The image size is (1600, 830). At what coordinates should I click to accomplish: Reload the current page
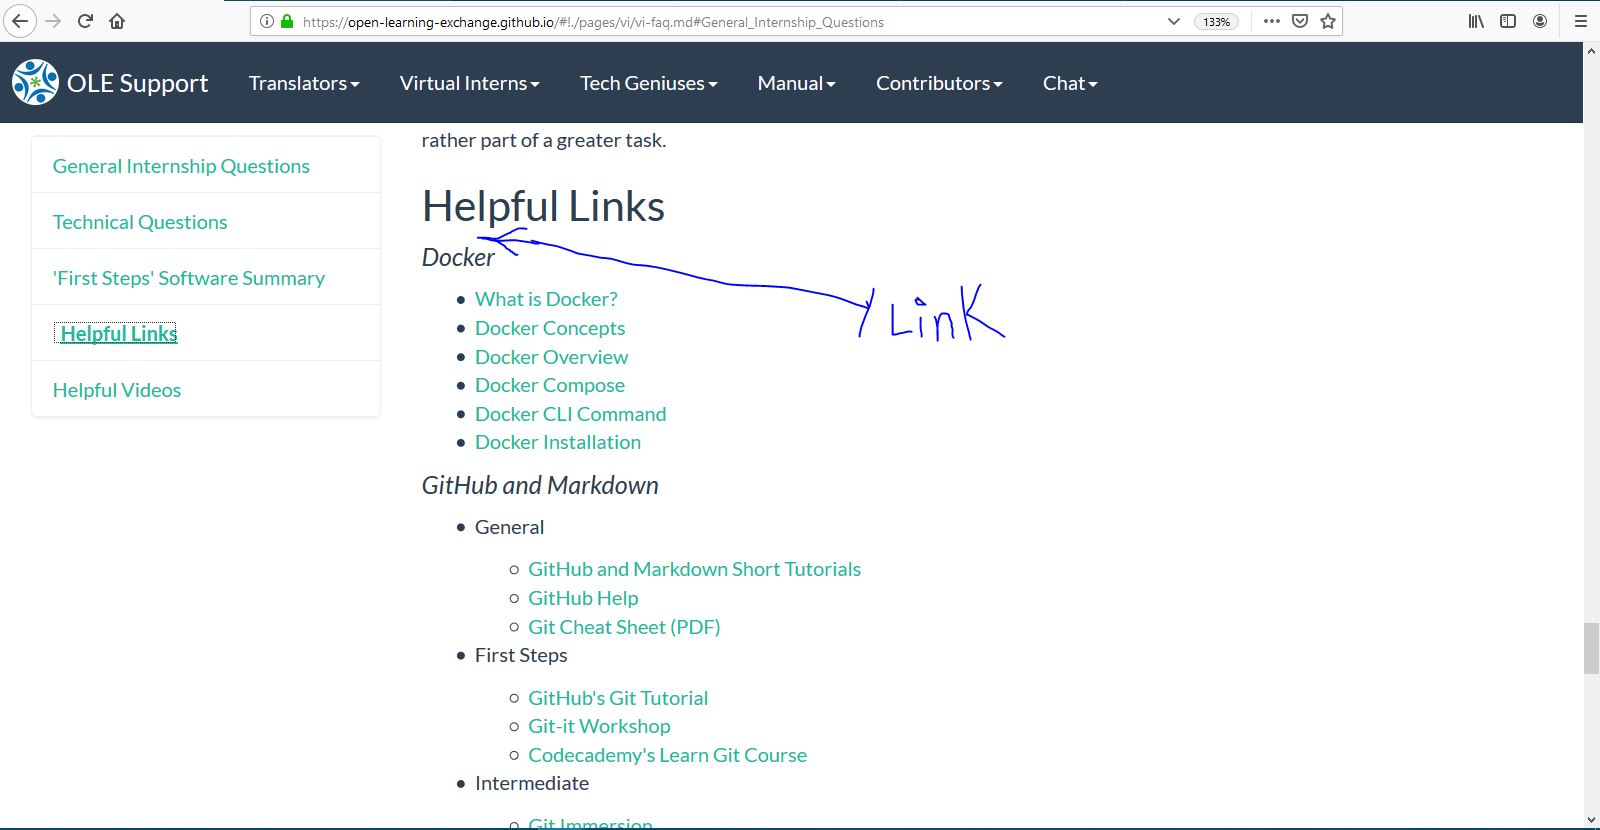click(x=85, y=21)
